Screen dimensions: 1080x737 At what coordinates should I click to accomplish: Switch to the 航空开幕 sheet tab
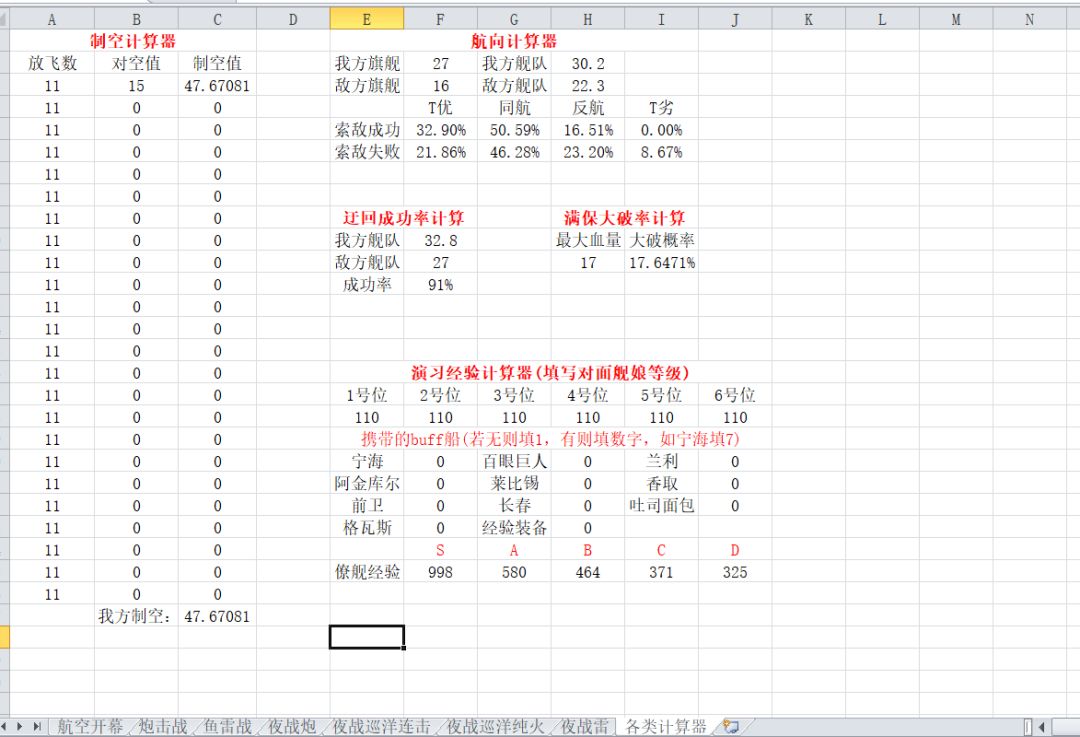tap(90, 726)
